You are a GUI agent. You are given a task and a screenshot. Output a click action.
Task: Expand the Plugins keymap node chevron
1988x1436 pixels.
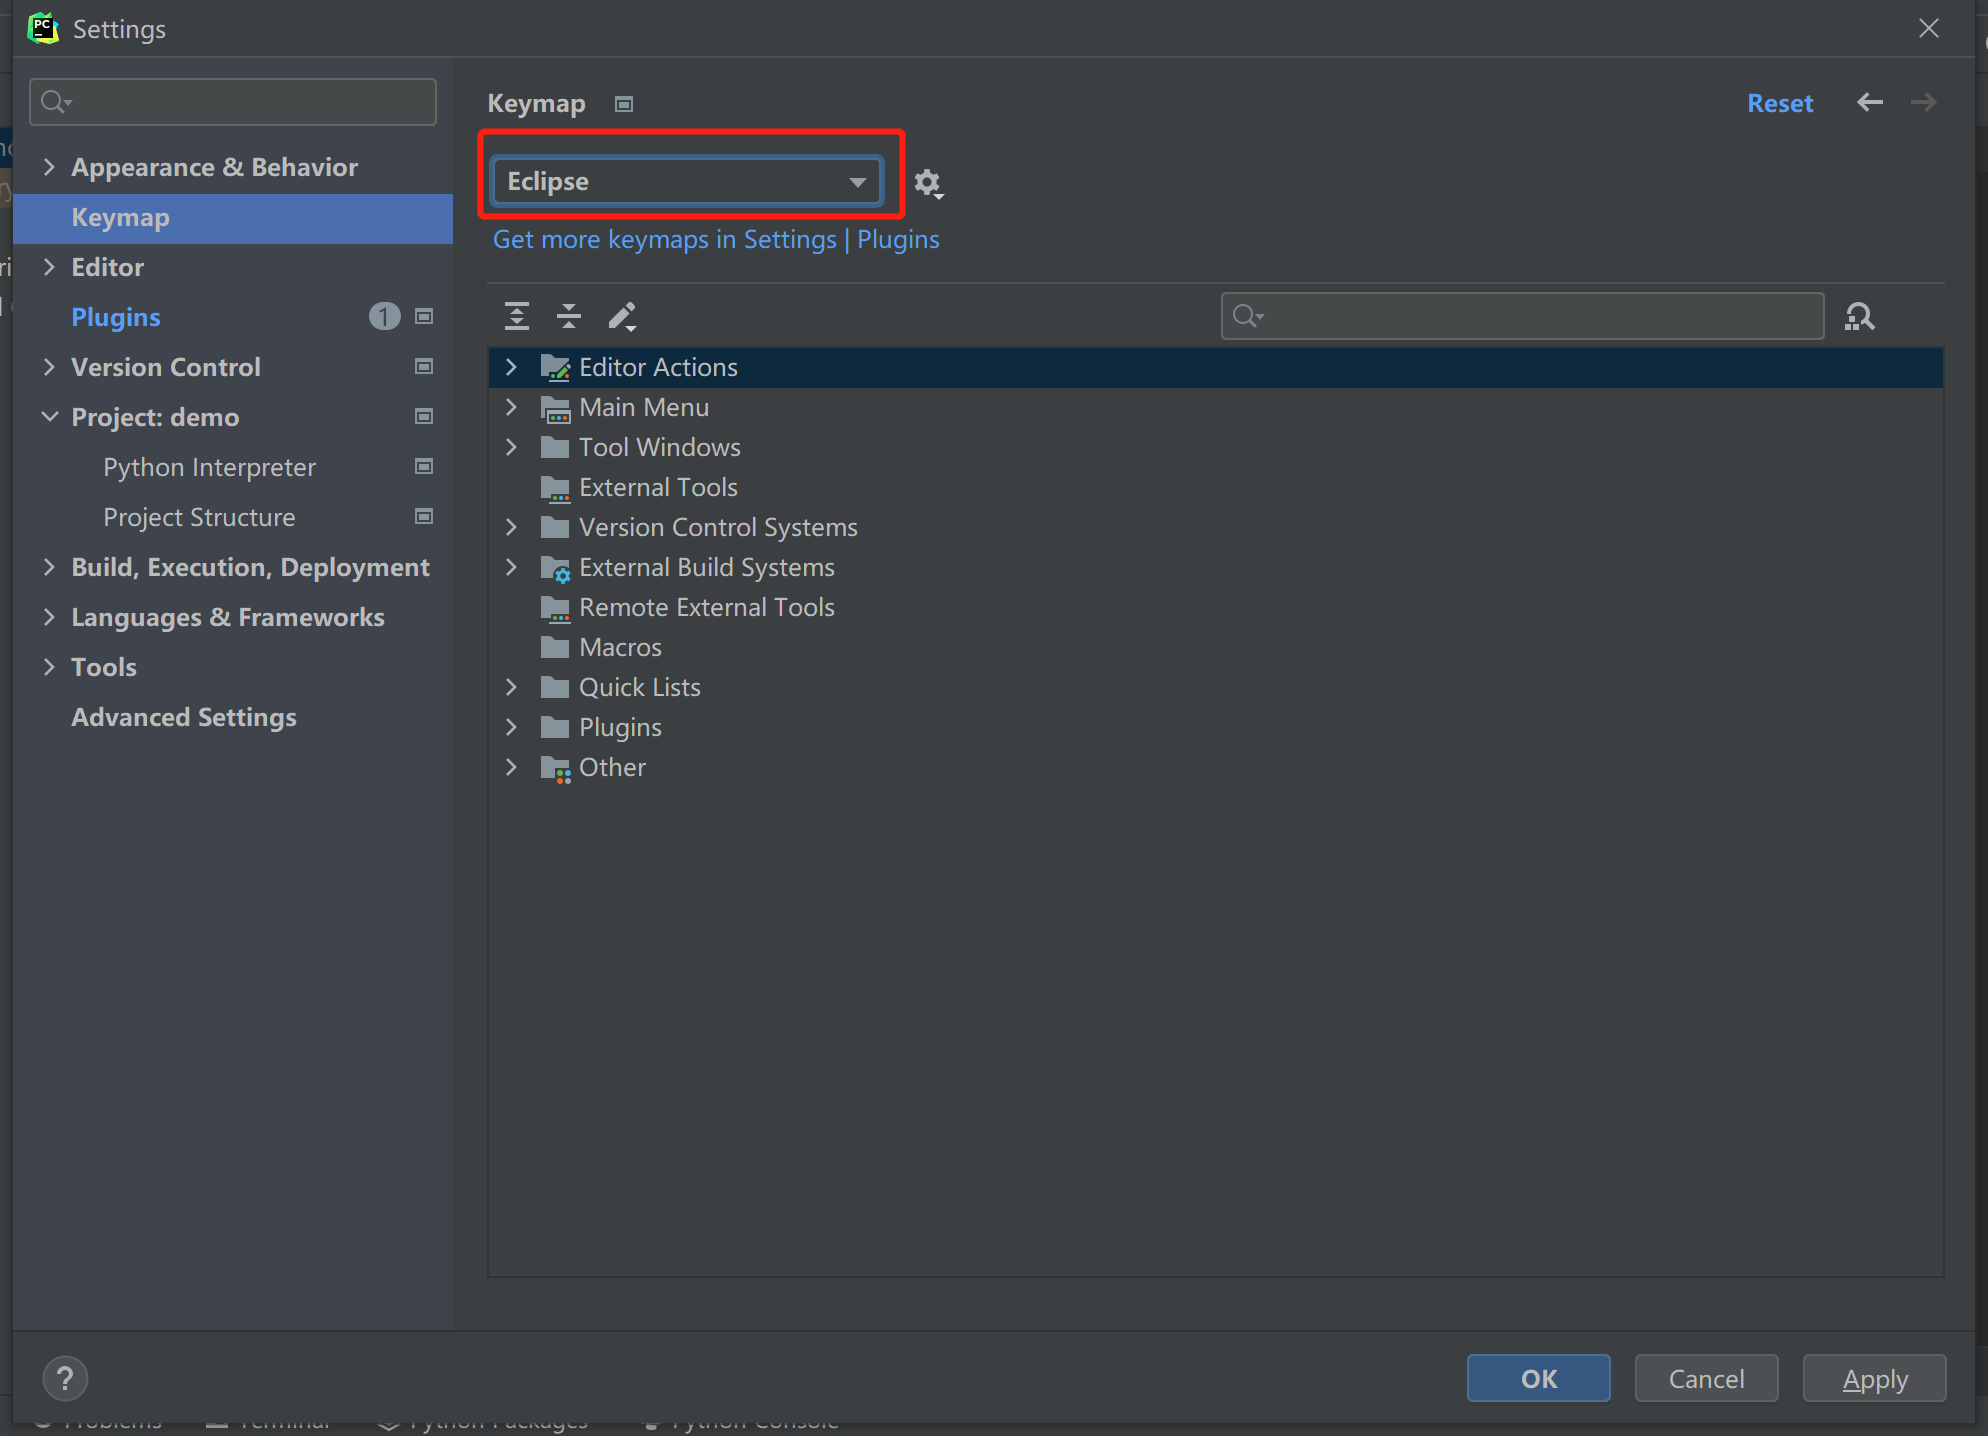tap(511, 727)
